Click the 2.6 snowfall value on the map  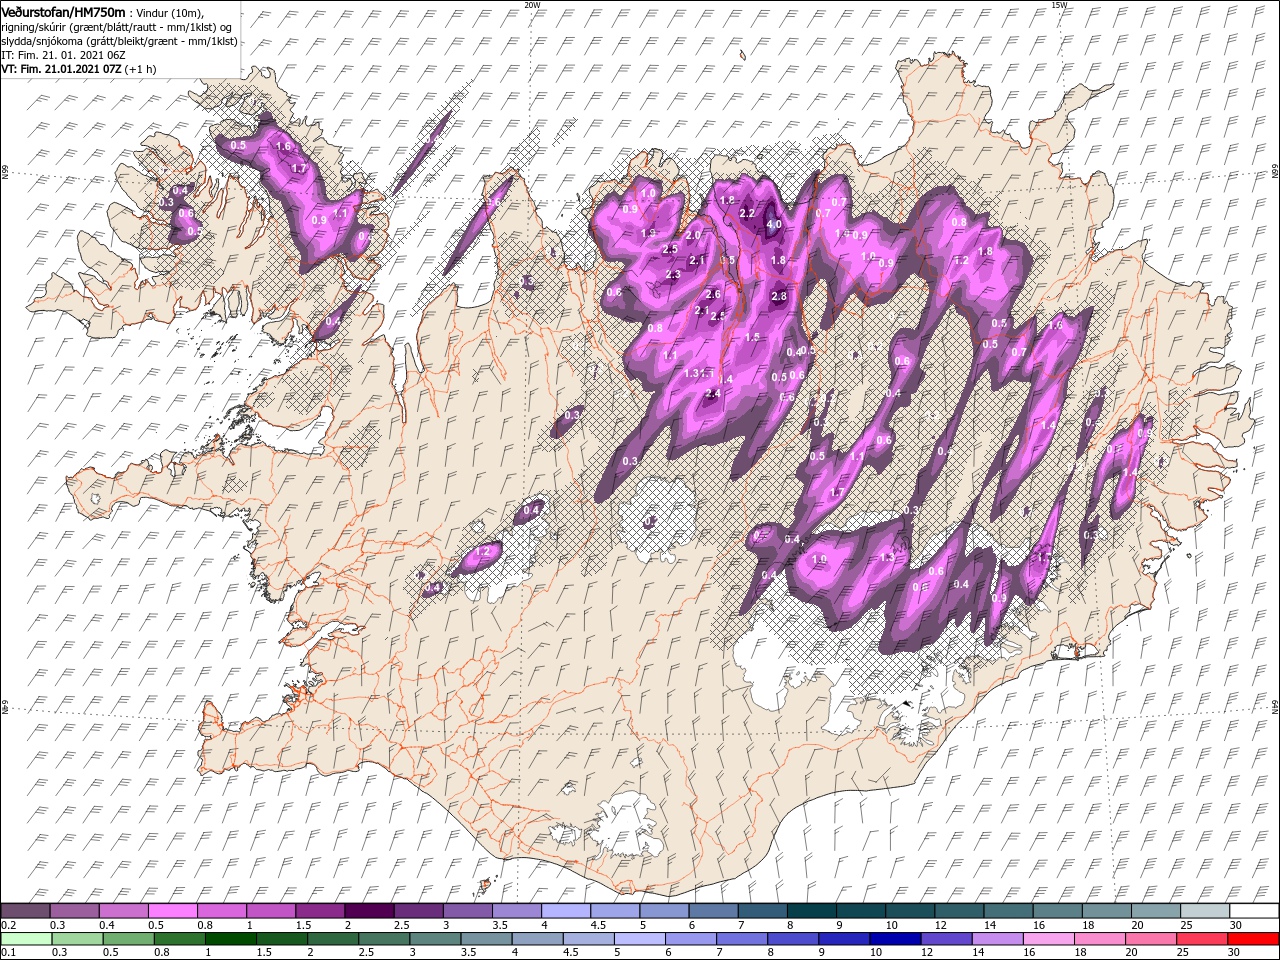tap(712, 295)
